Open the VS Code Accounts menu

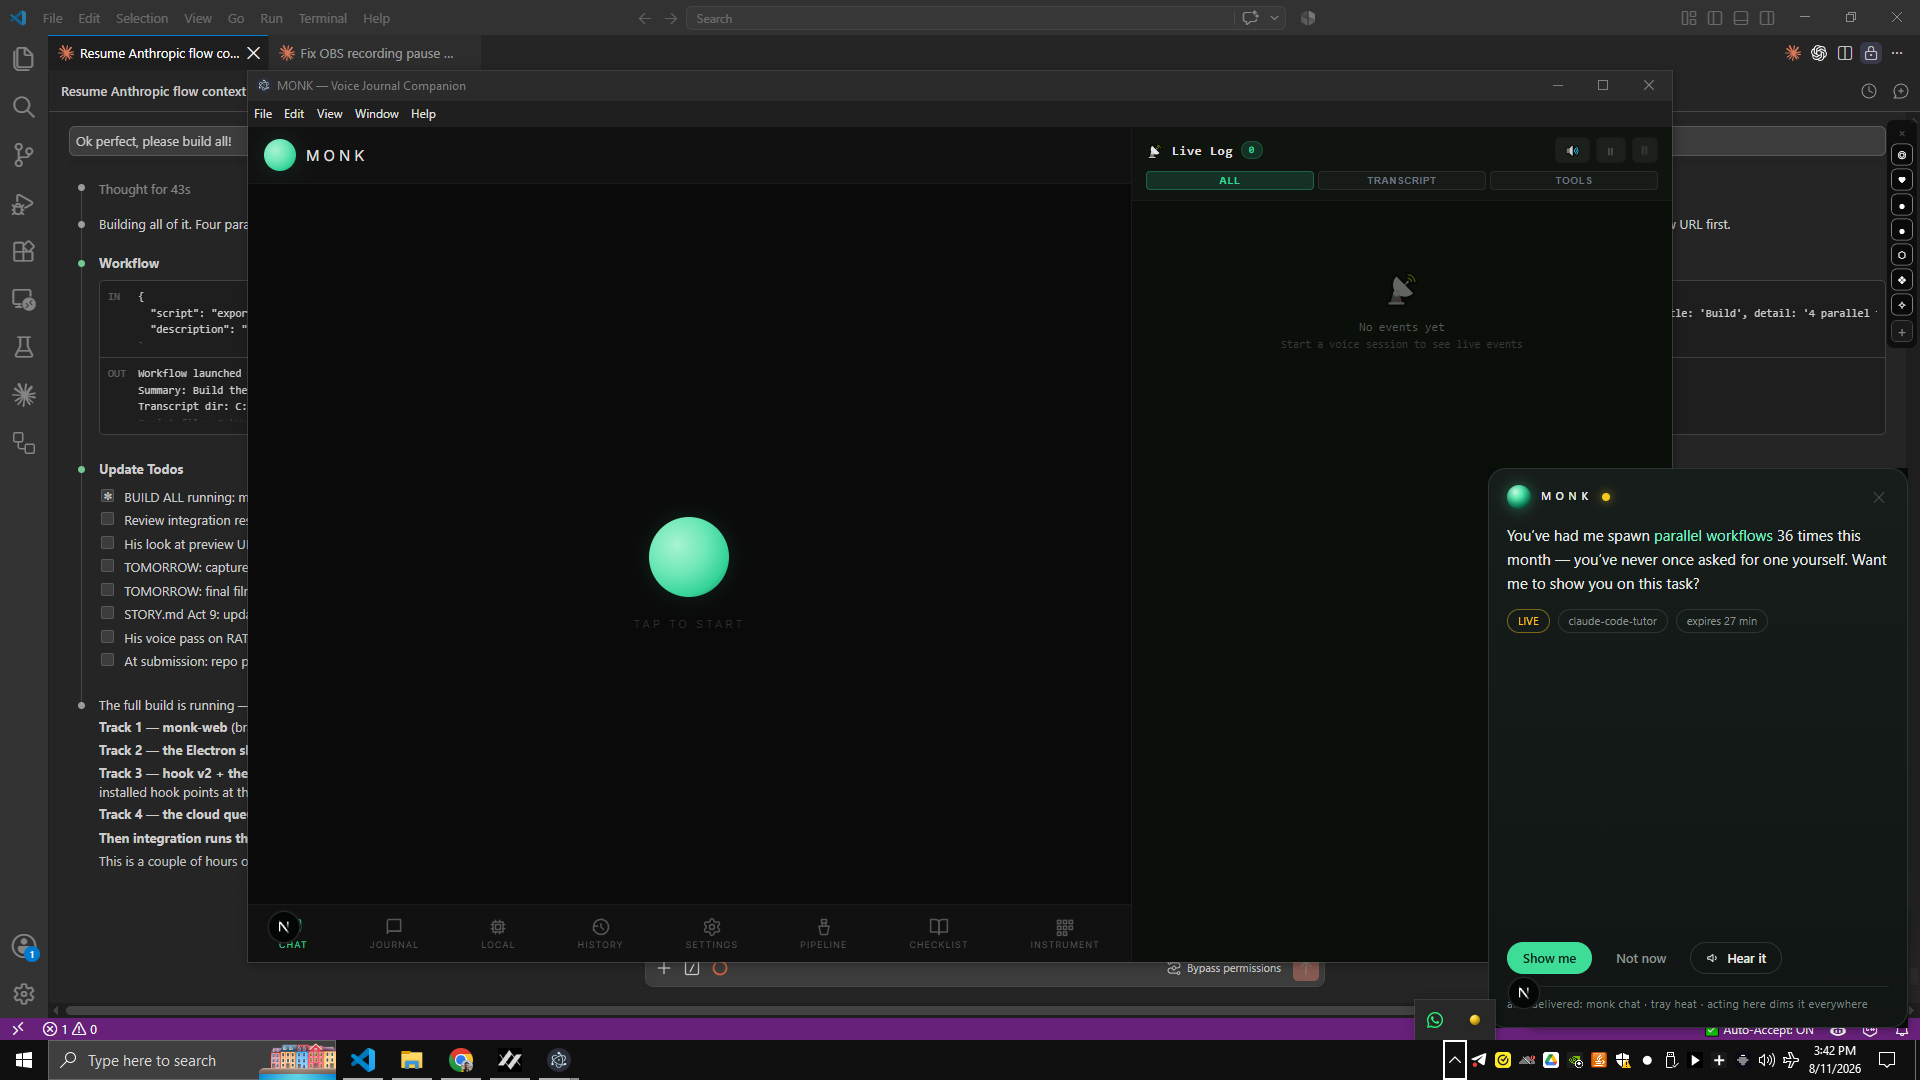click(x=24, y=946)
